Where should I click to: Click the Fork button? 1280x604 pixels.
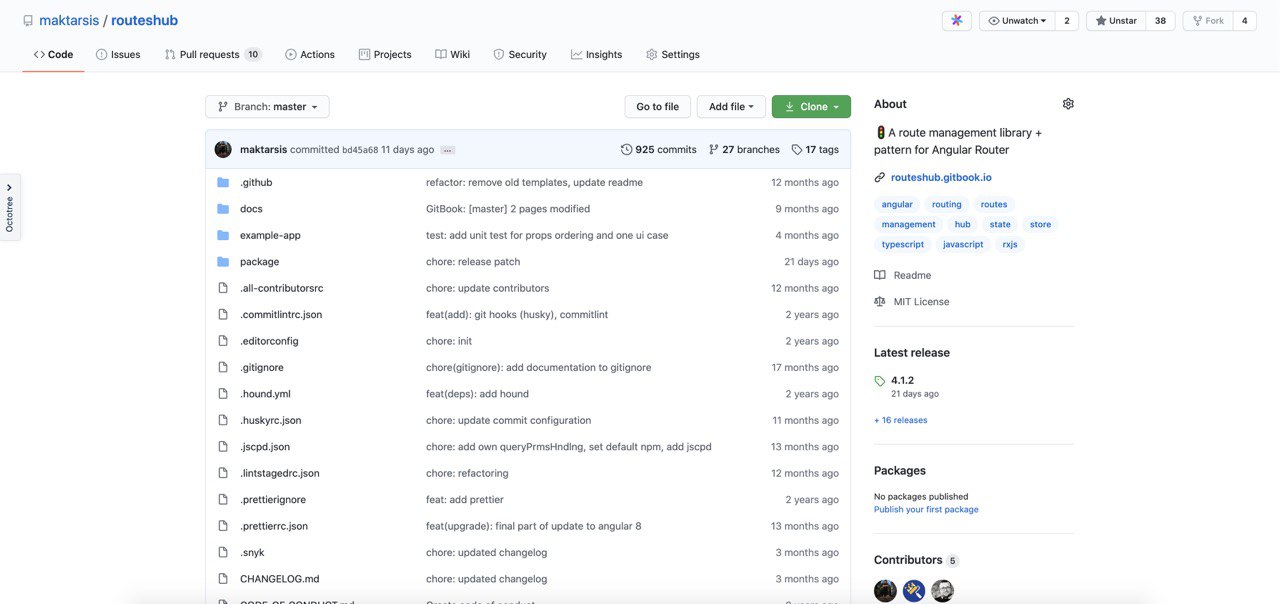point(1208,21)
